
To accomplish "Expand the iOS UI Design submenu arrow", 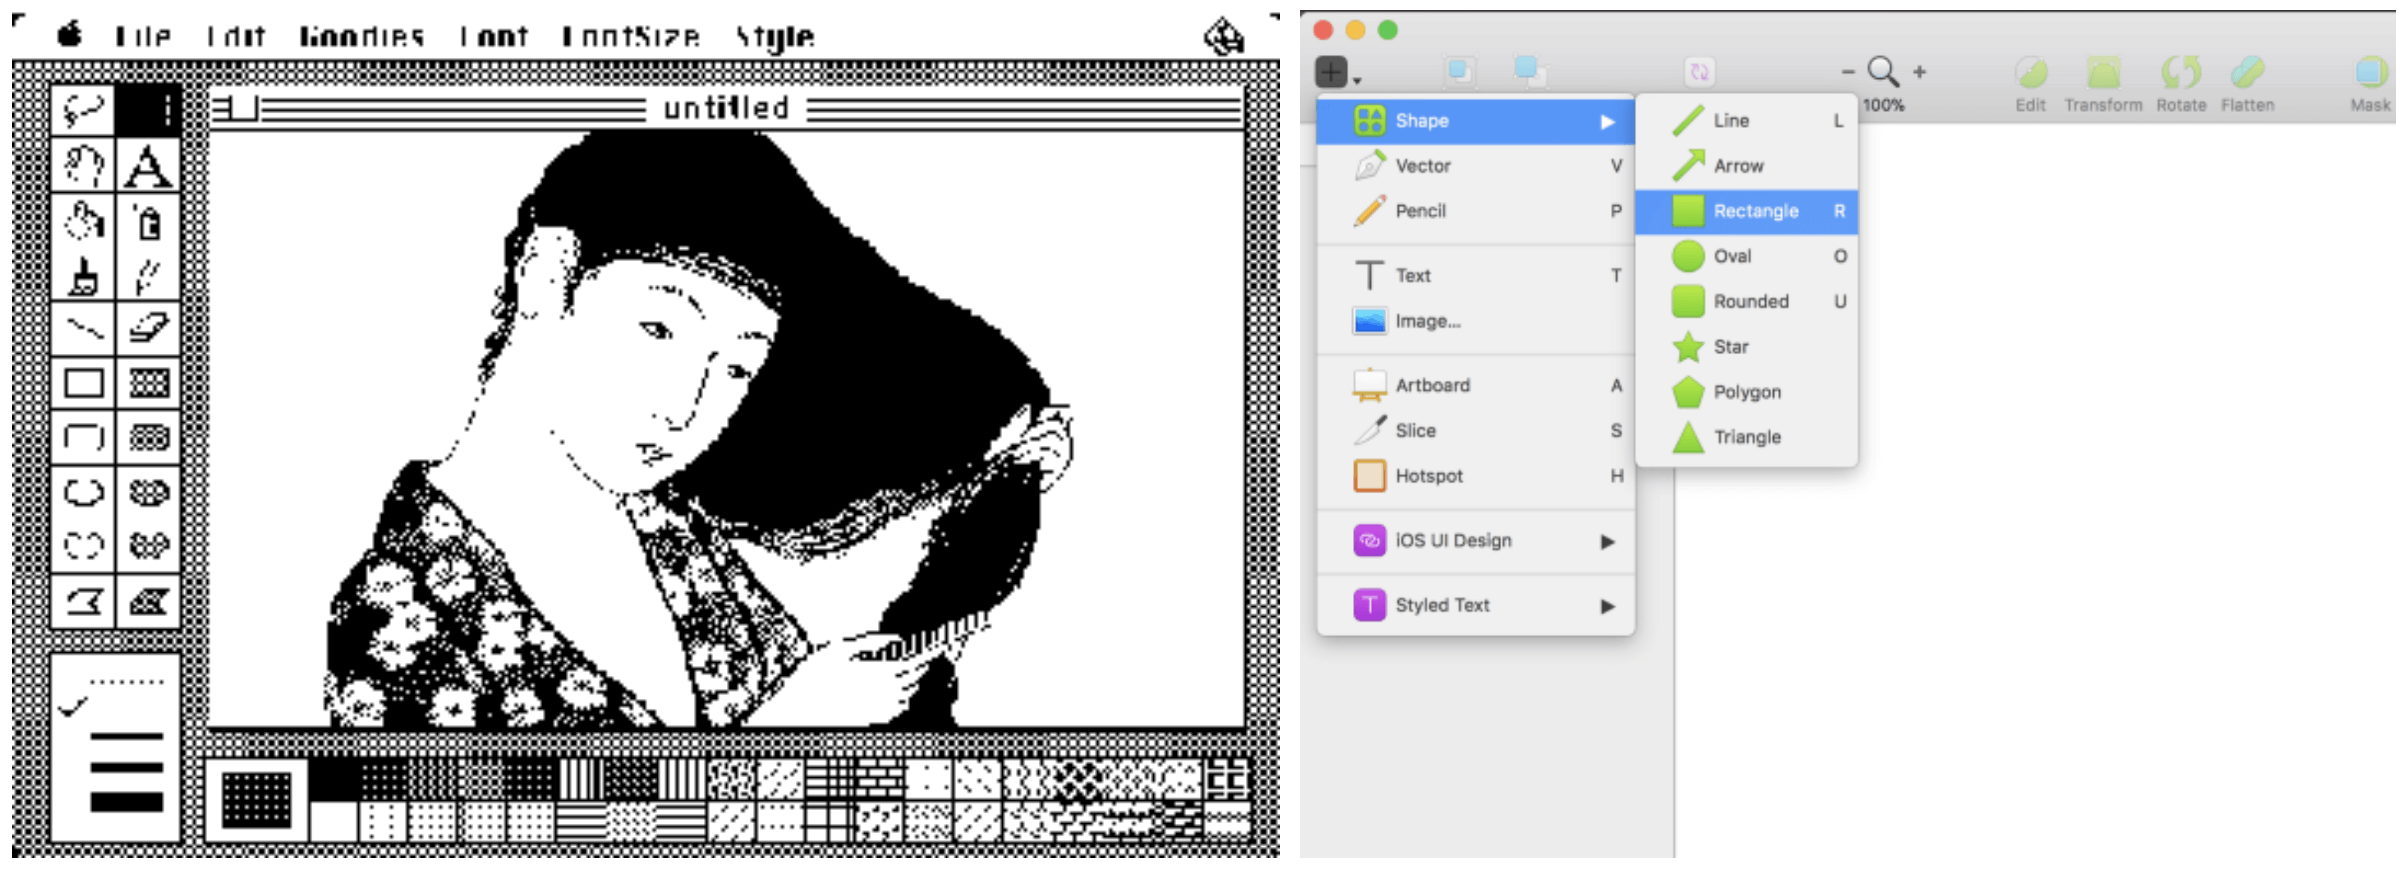I will tap(1608, 542).
